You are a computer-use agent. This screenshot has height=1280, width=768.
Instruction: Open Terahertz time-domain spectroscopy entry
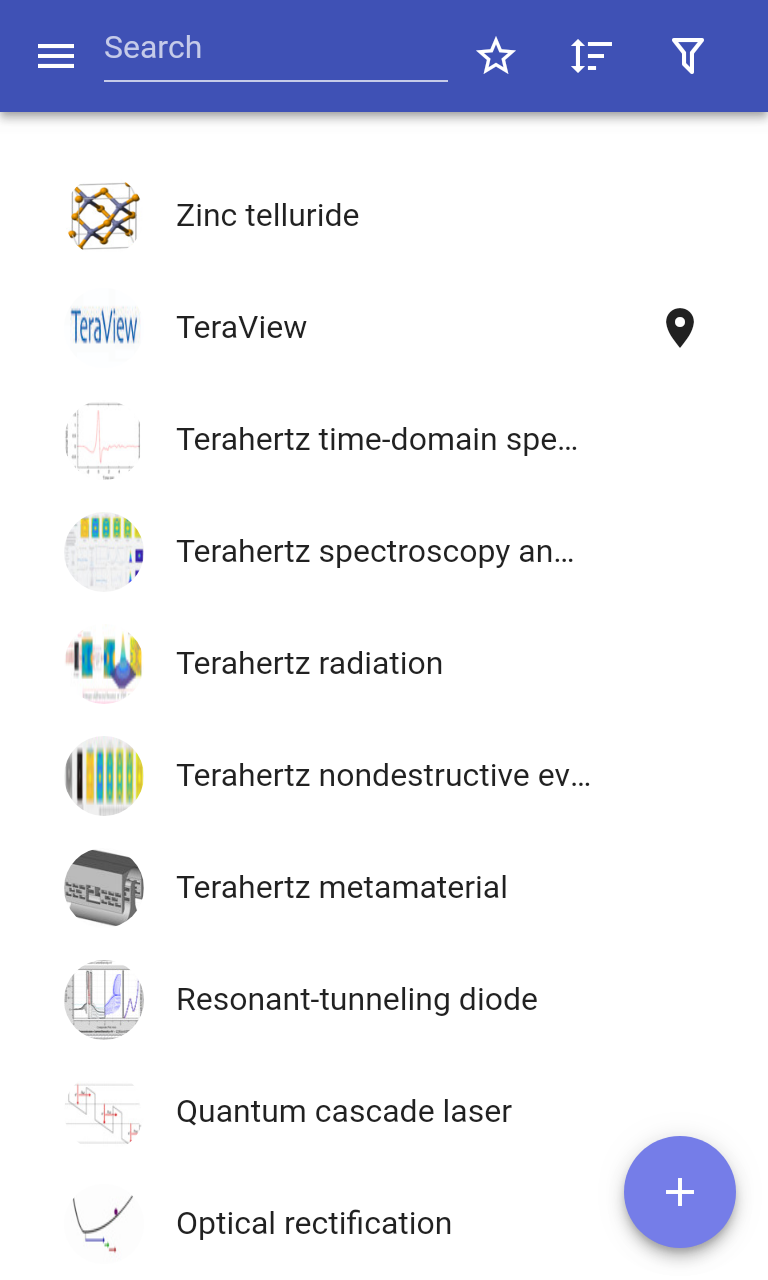click(384, 440)
